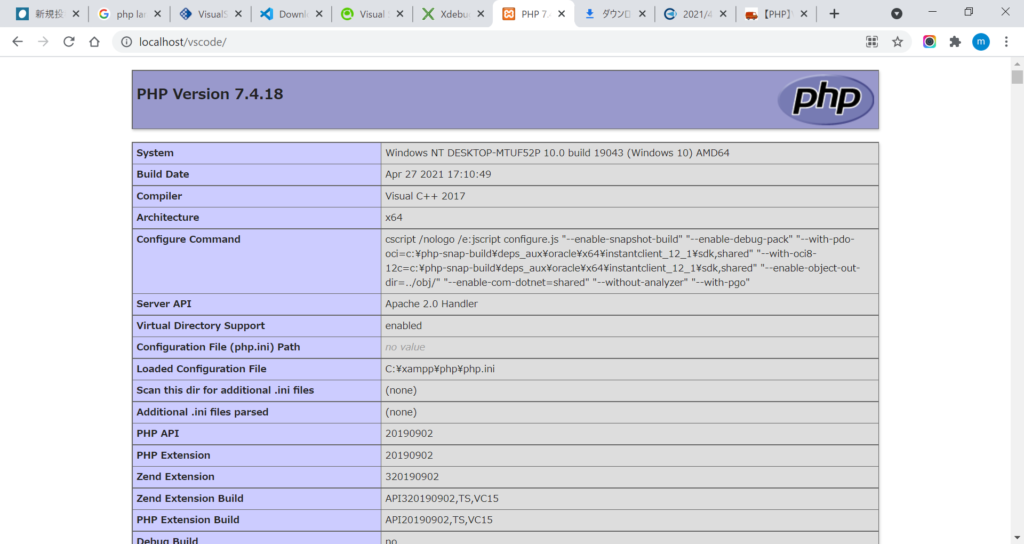The width and height of the screenshot is (1024, 544).
Task: Click the Virtual Directory Support label
Action: pyautogui.click(x=200, y=325)
